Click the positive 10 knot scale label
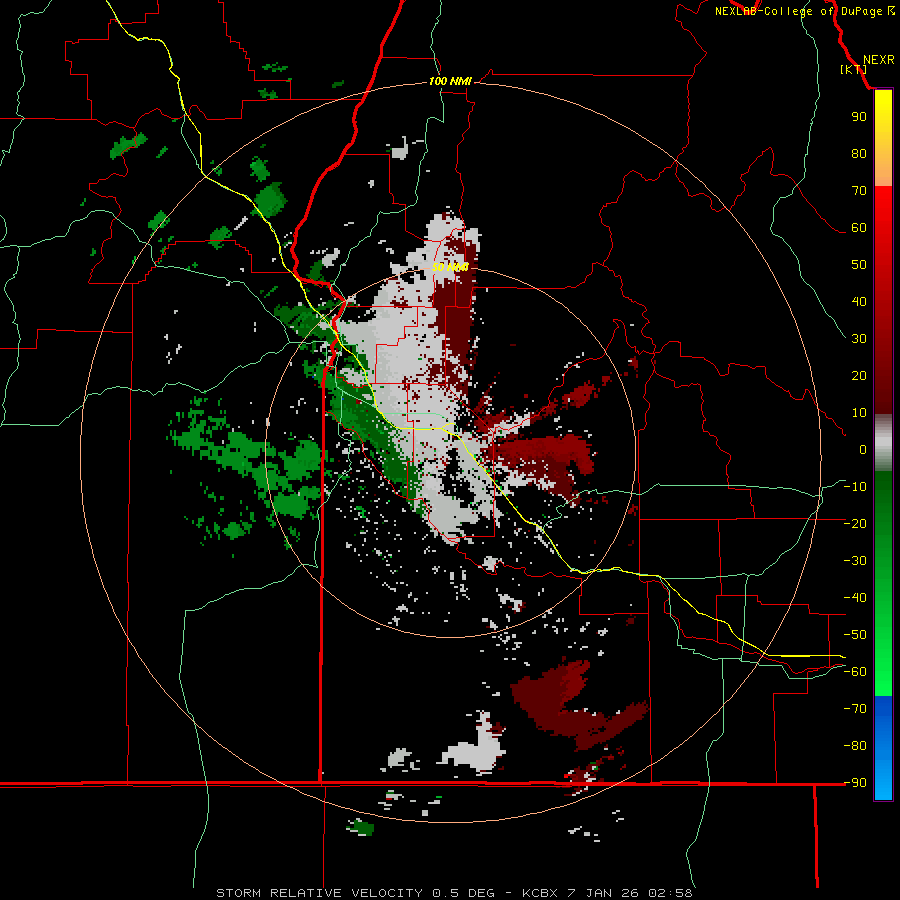 [x=859, y=413]
